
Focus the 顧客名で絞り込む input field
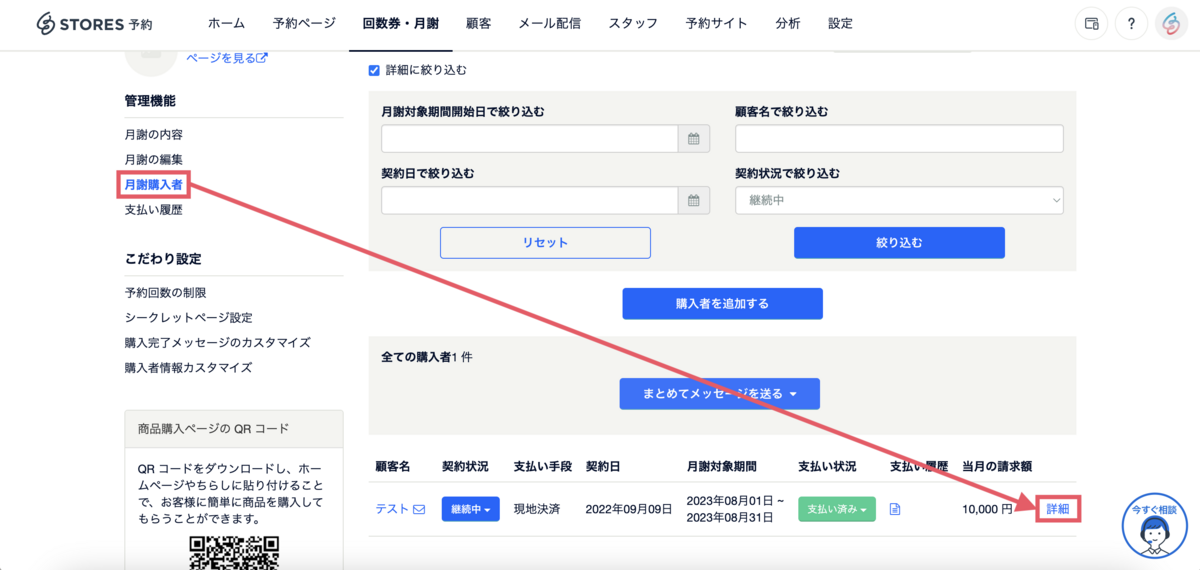[899, 139]
